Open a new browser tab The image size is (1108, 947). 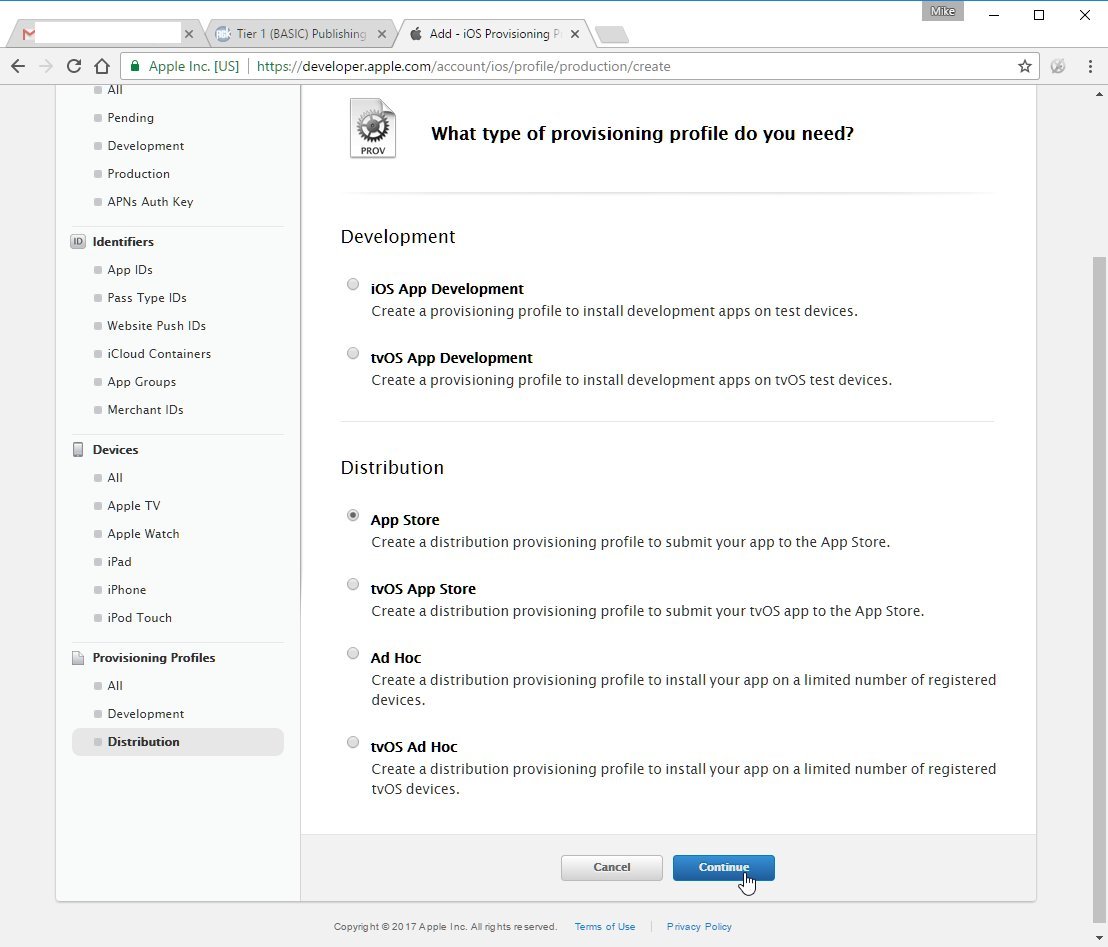coord(611,35)
